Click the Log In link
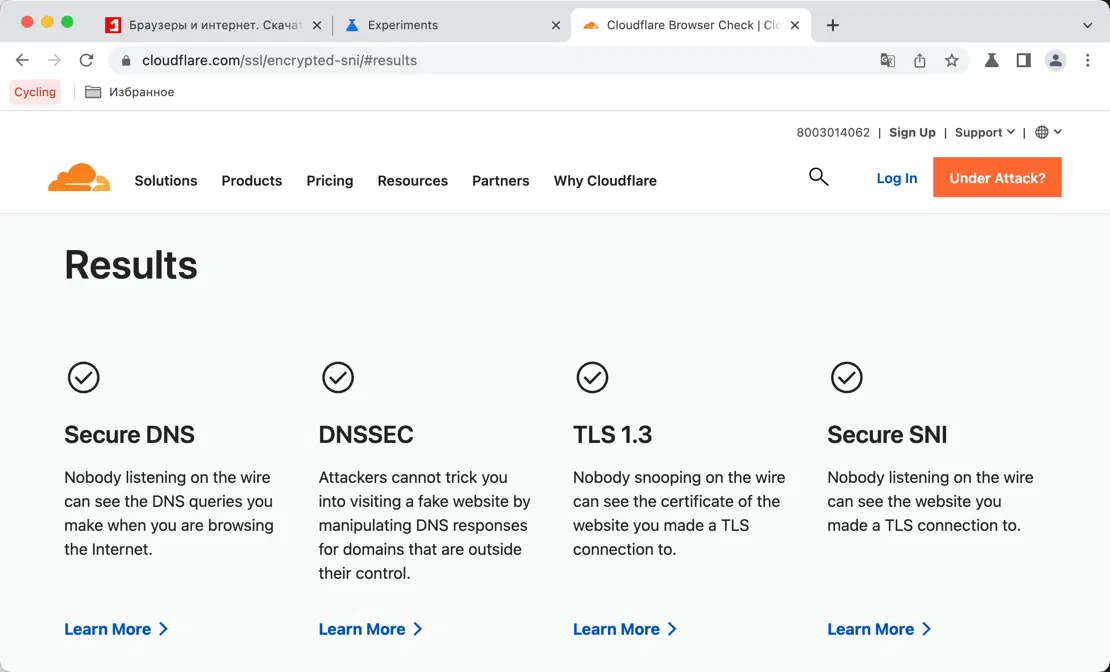The width and height of the screenshot is (1110, 672). 896,178
